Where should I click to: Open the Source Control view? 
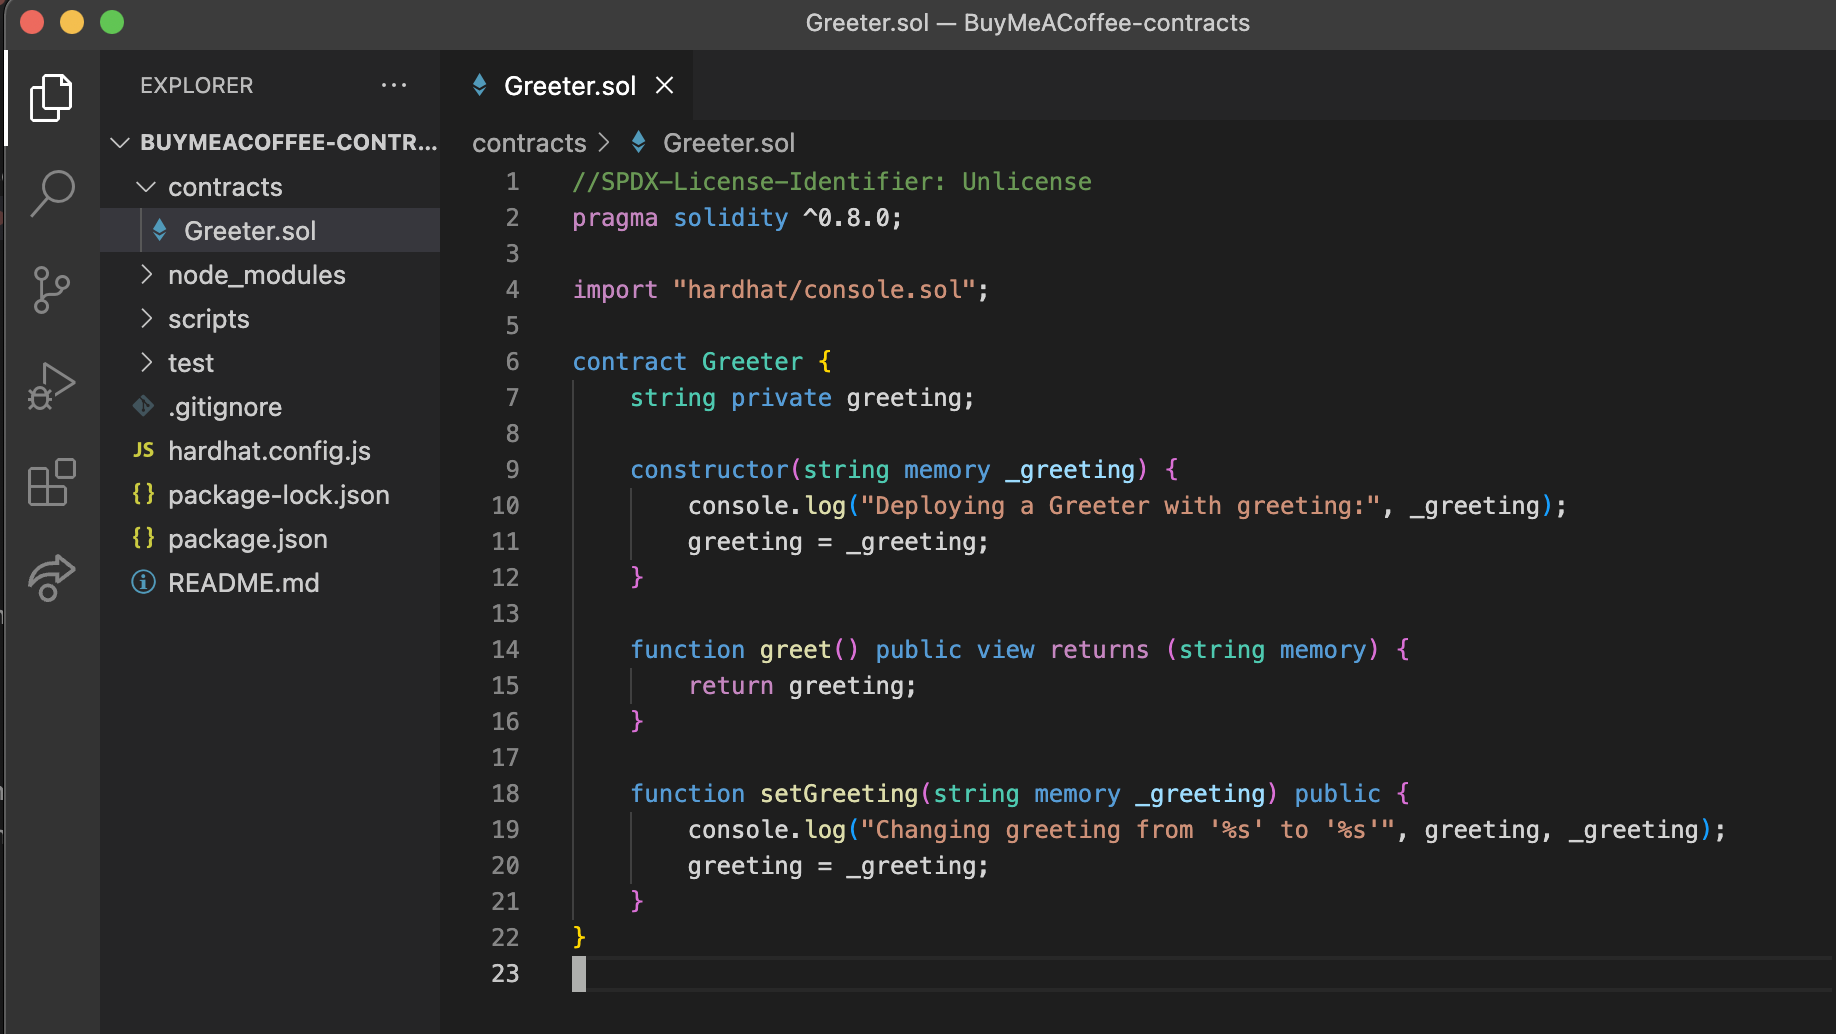tap(51, 290)
